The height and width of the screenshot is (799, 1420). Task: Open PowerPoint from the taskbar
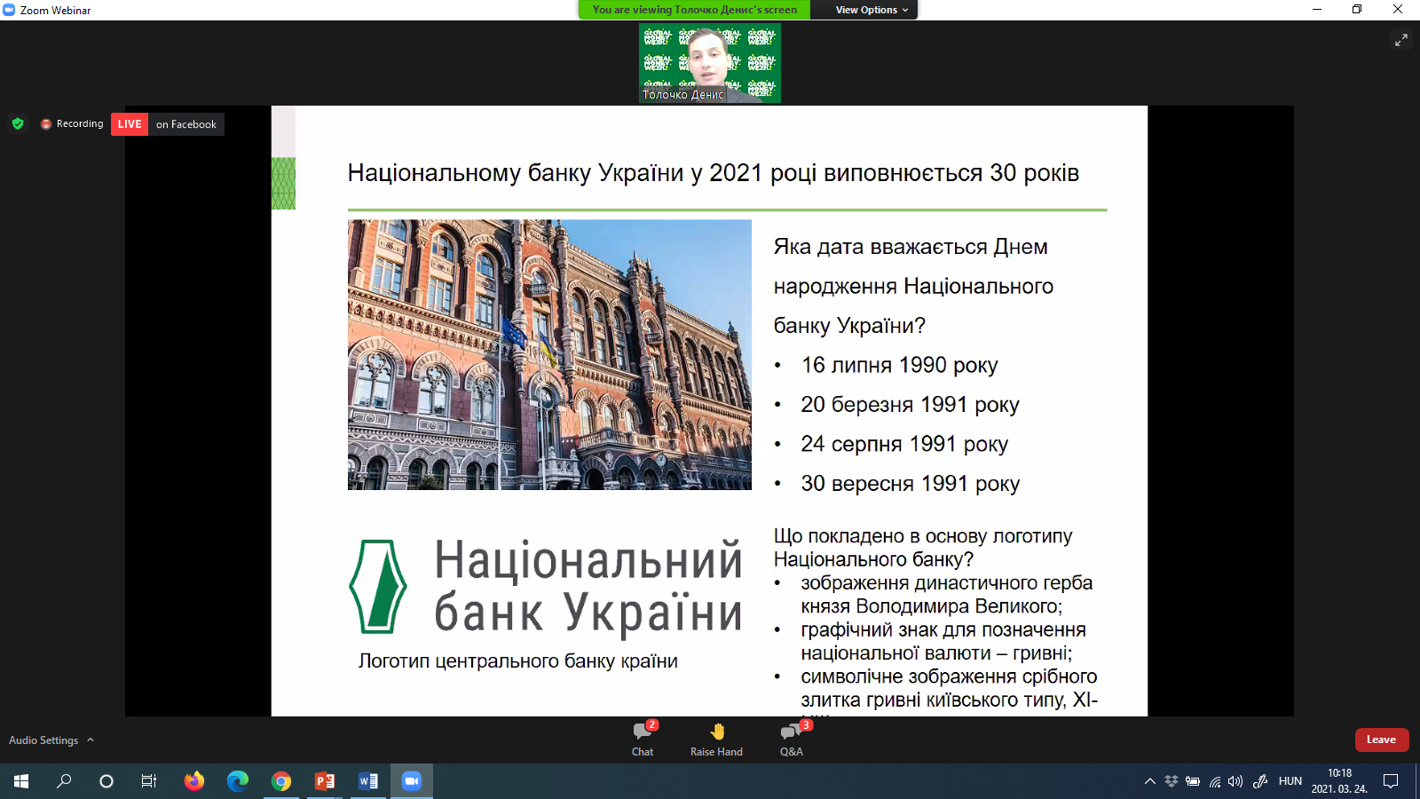(324, 781)
